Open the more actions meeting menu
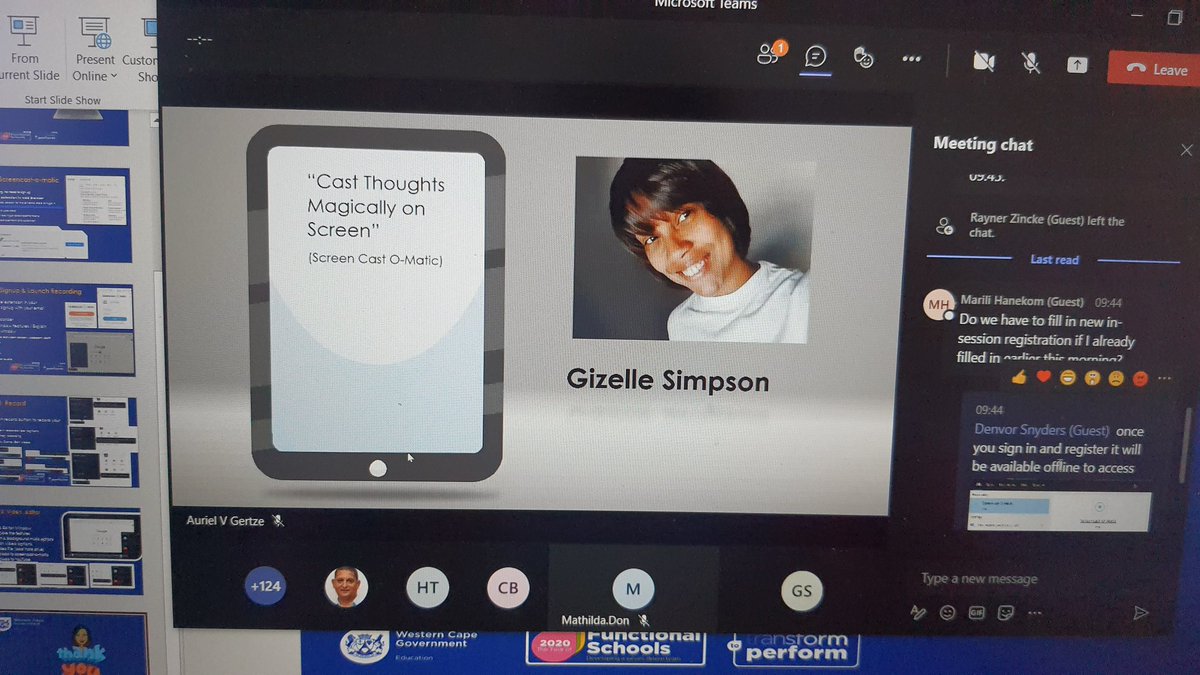 click(x=911, y=58)
